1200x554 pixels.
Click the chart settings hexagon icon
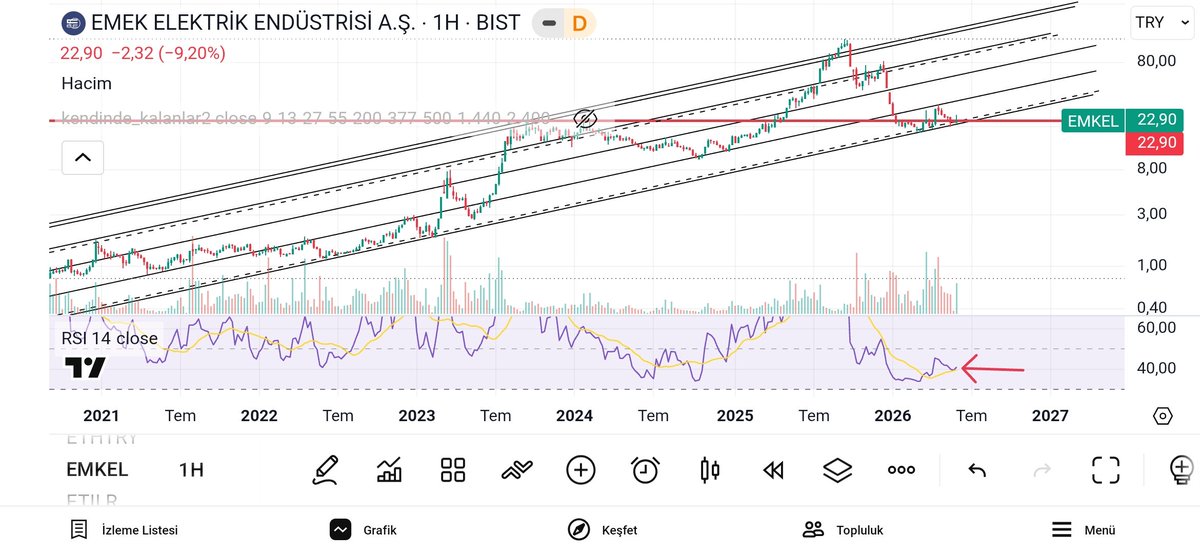(x=1162, y=416)
